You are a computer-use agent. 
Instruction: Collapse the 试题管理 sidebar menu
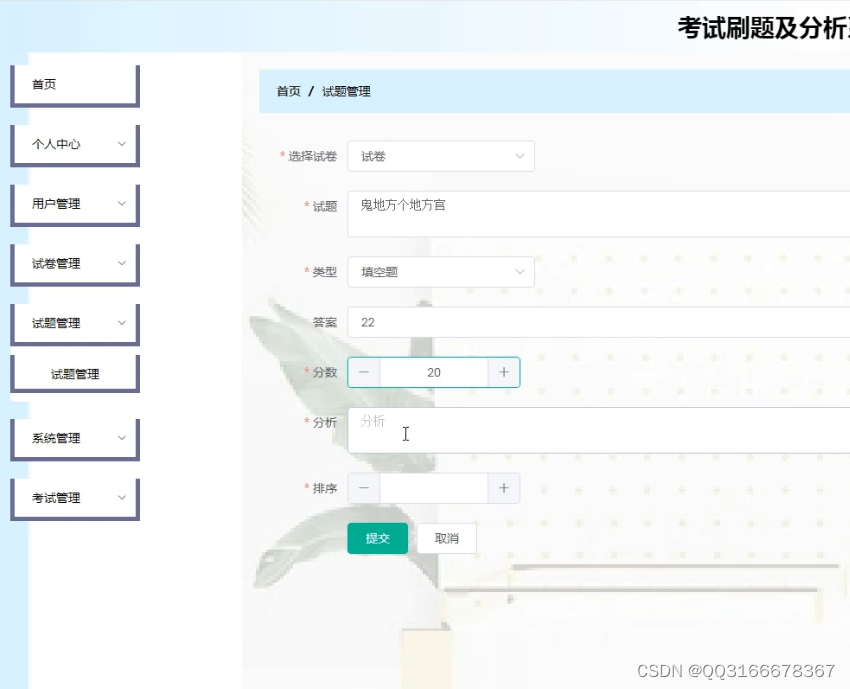74,322
